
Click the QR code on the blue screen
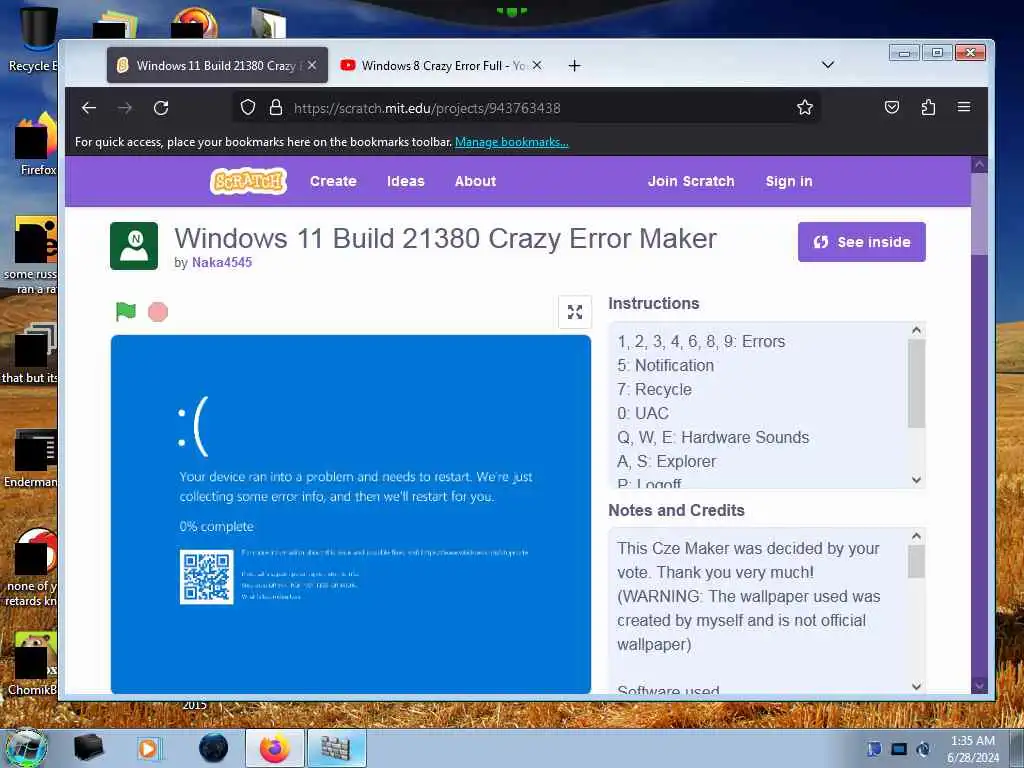pos(206,577)
